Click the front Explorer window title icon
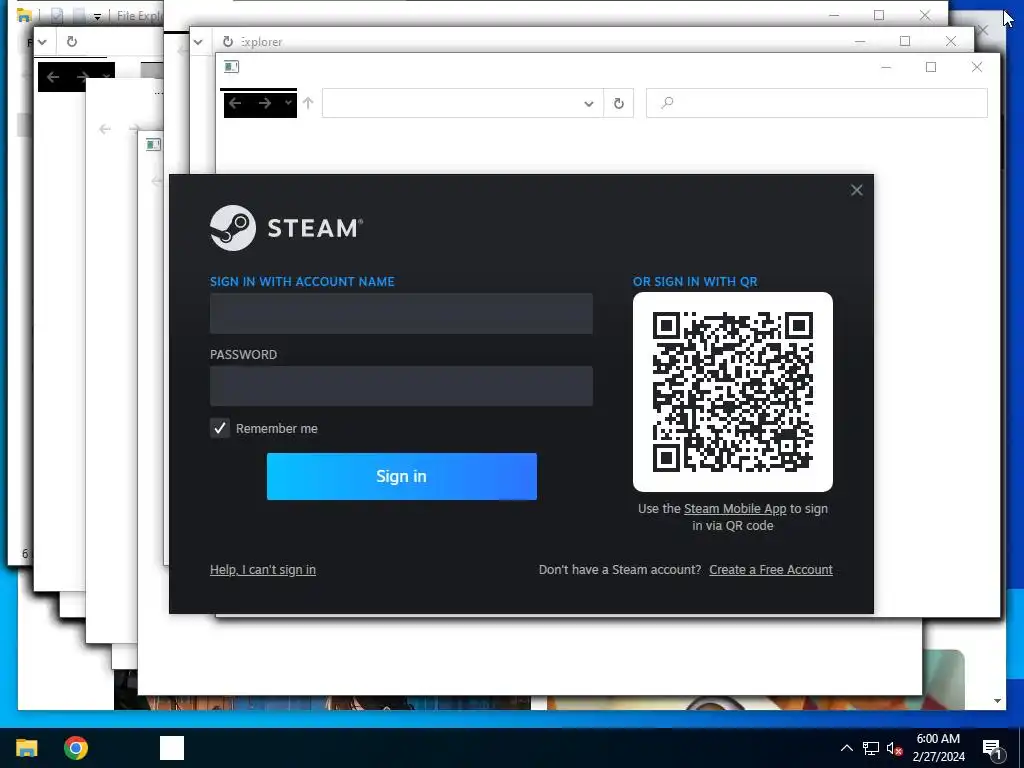1024x768 pixels. [x=231, y=67]
